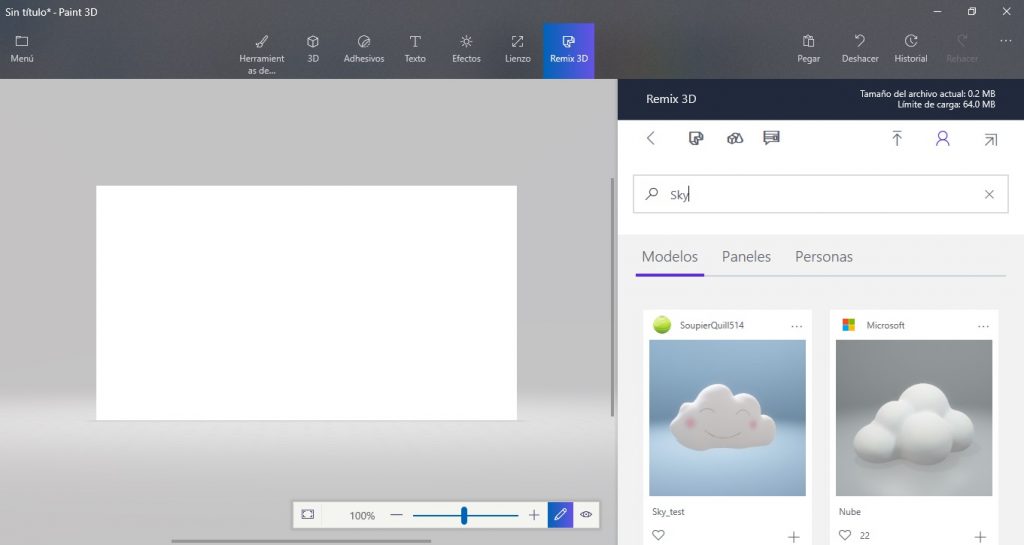Toggle the Remix 3D panel
The height and width of the screenshot is (545, 1024).
pos(569,51)
